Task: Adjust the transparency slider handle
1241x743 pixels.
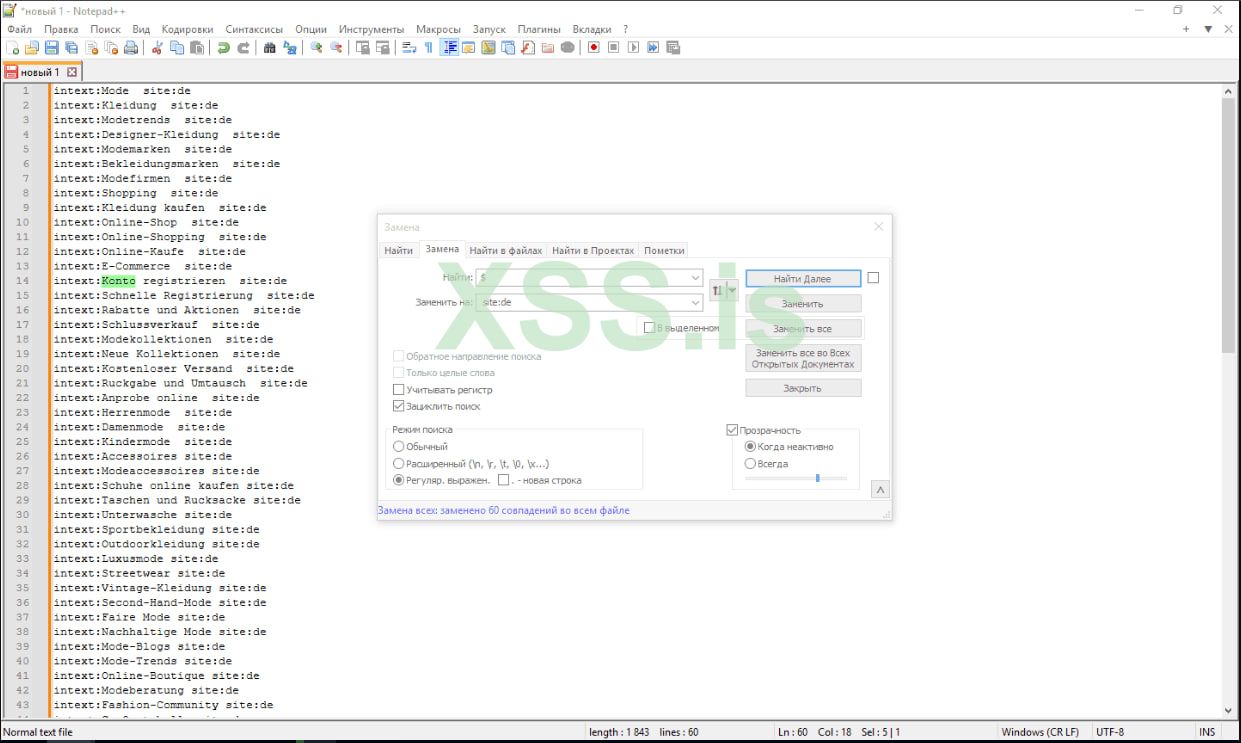Action: coord(817,478)
